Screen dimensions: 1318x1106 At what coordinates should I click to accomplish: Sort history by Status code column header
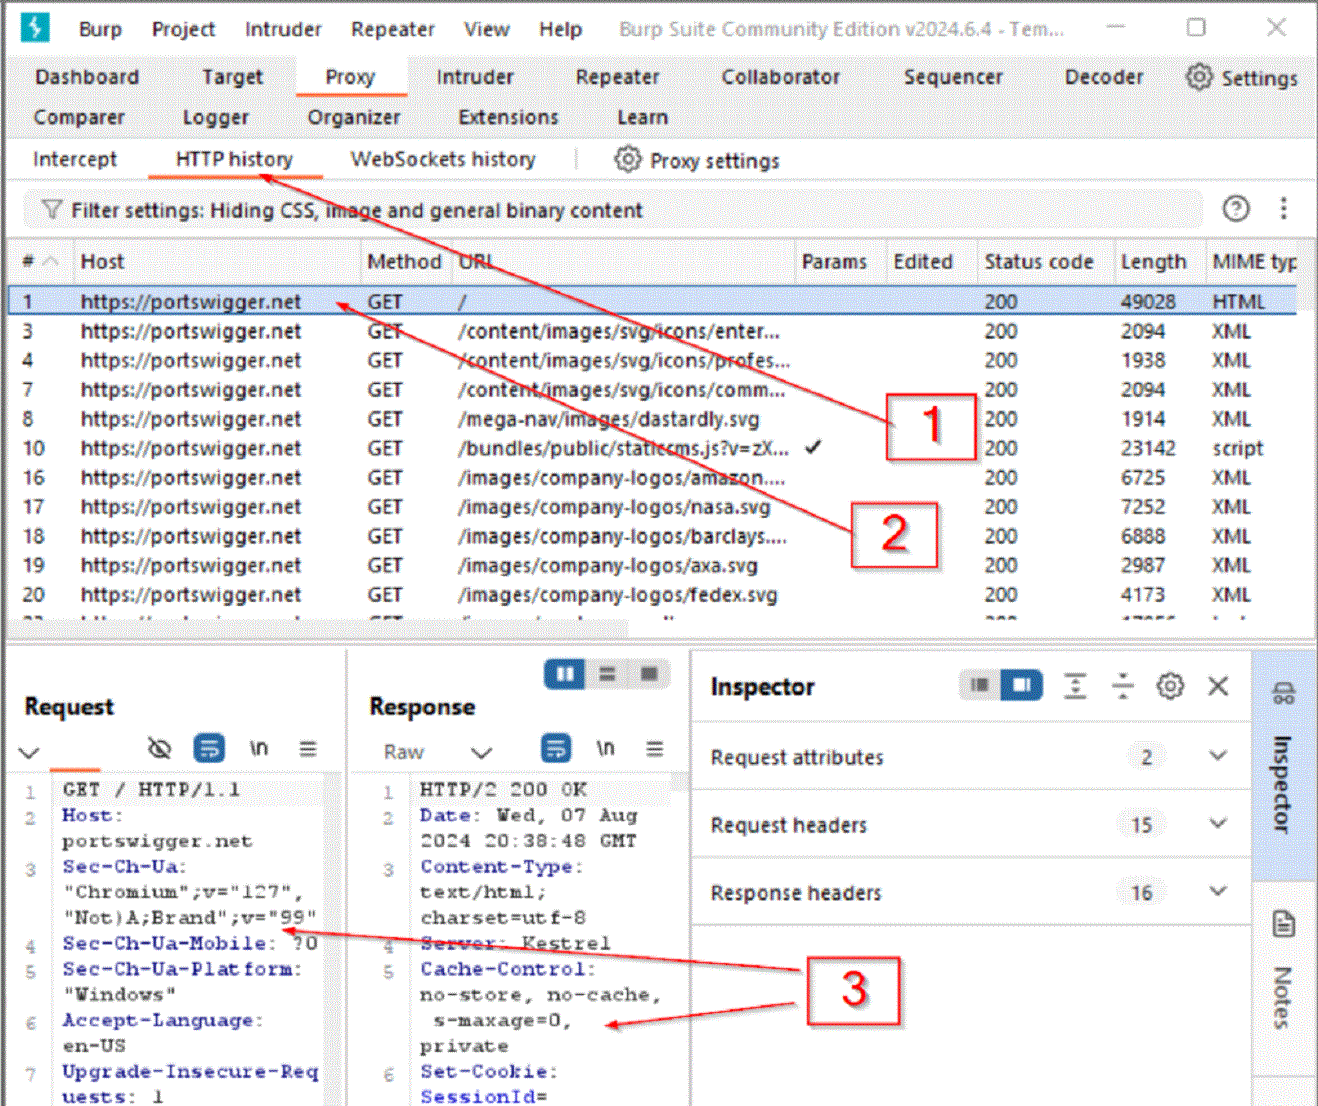tap(1038, 262)
